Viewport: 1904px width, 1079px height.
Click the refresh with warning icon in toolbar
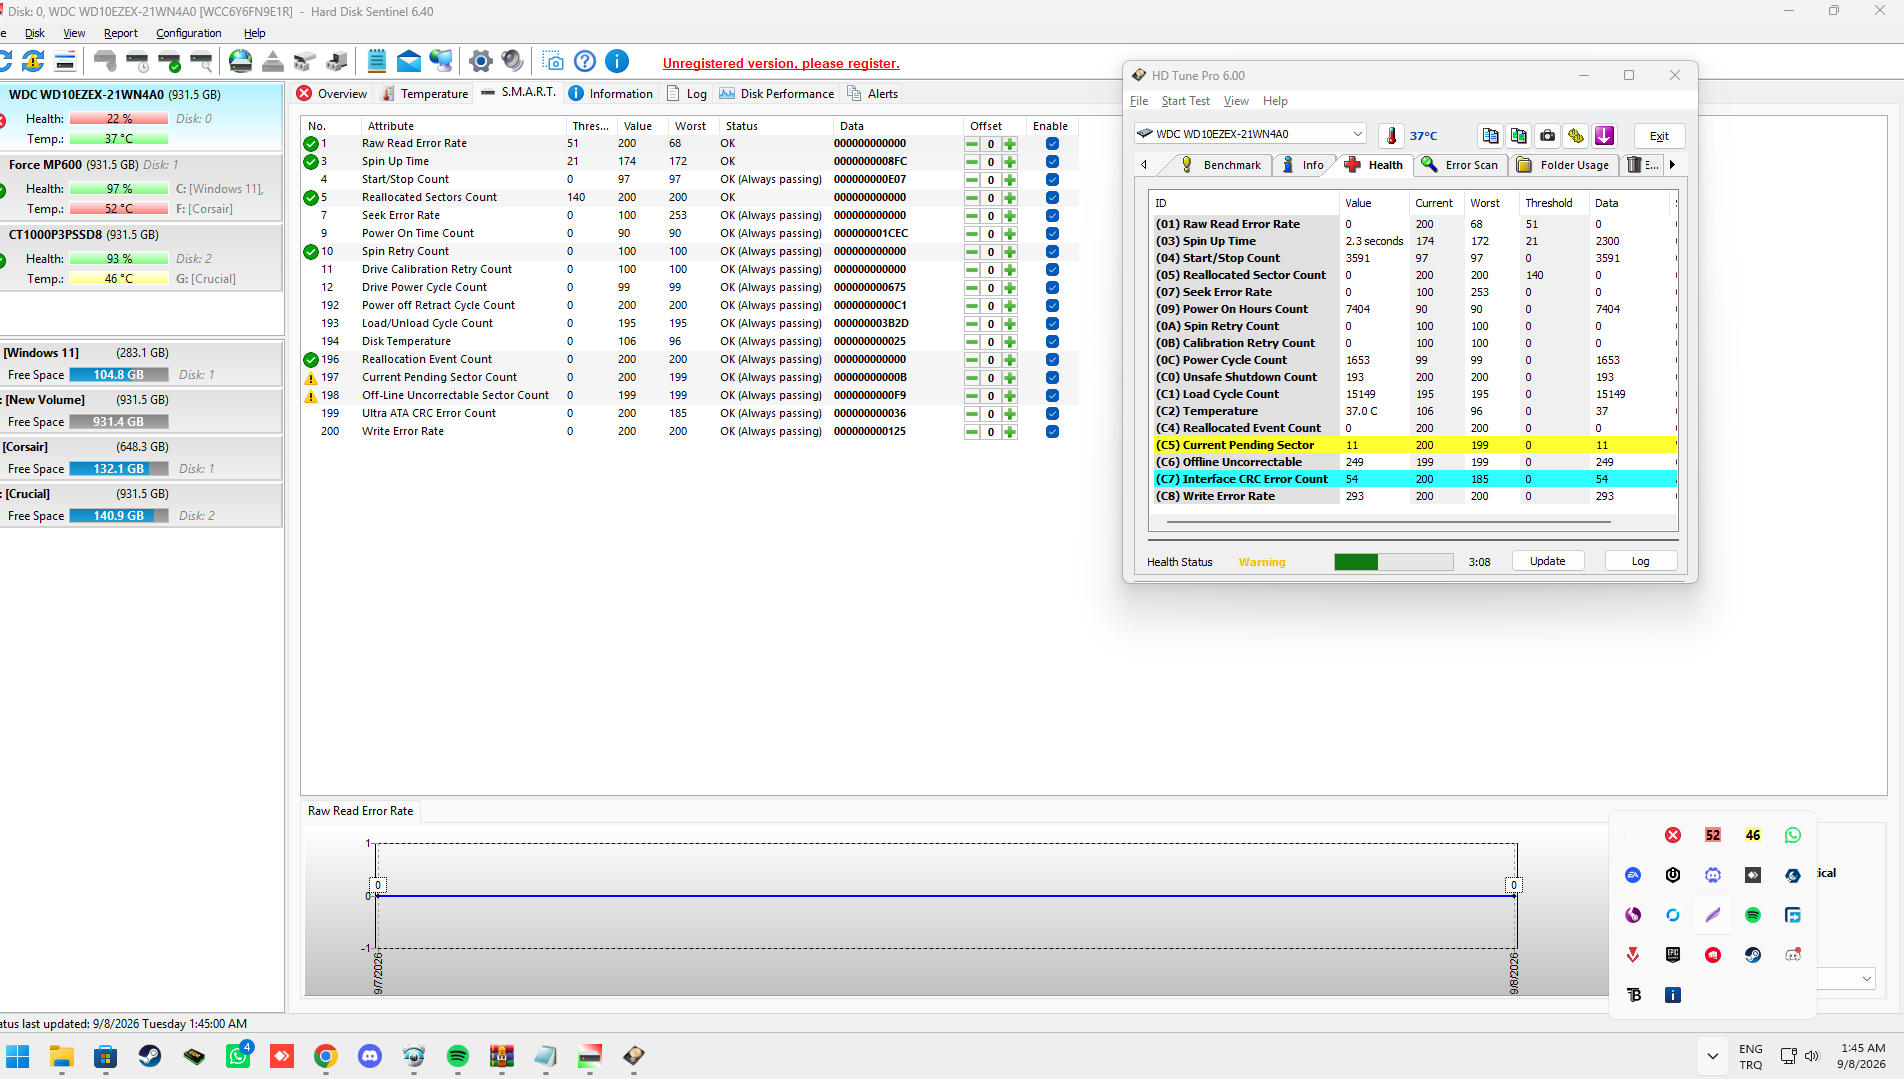click(33, 62)
